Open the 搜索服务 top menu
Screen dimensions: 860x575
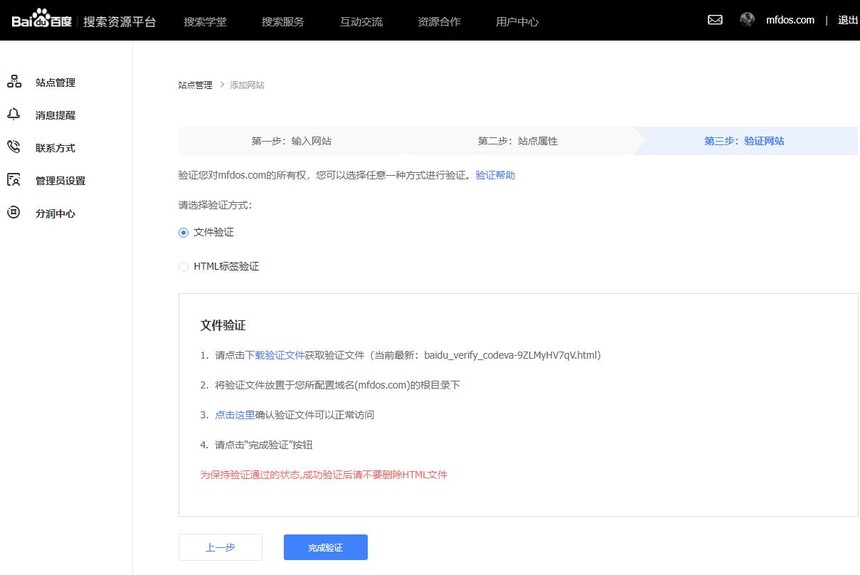pyautogui.click(x=282, y=21)
